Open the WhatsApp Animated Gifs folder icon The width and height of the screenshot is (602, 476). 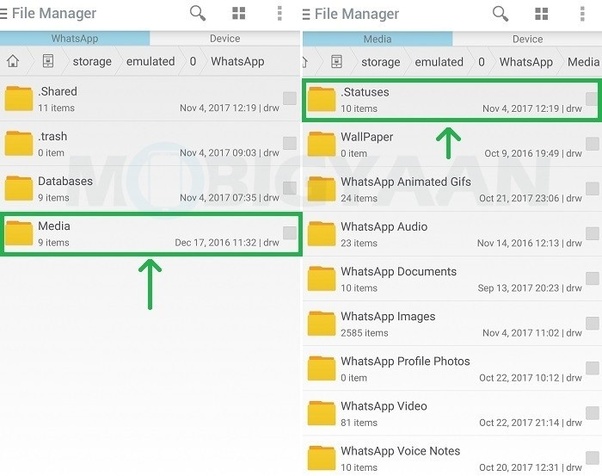click(322, 189)
